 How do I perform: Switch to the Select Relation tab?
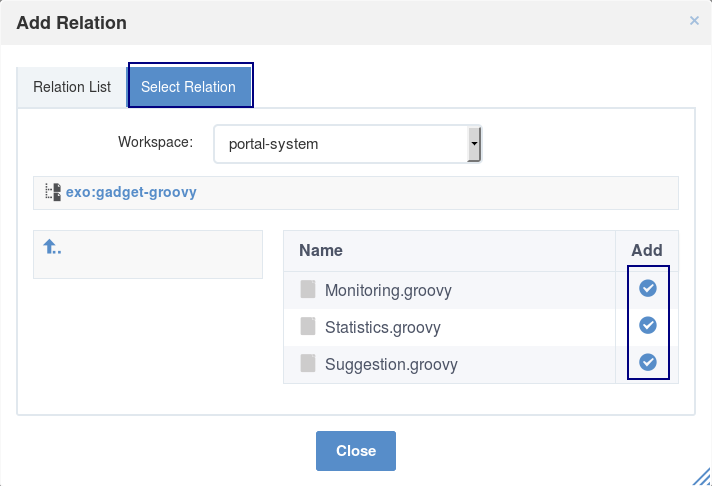tap(188, 87)
